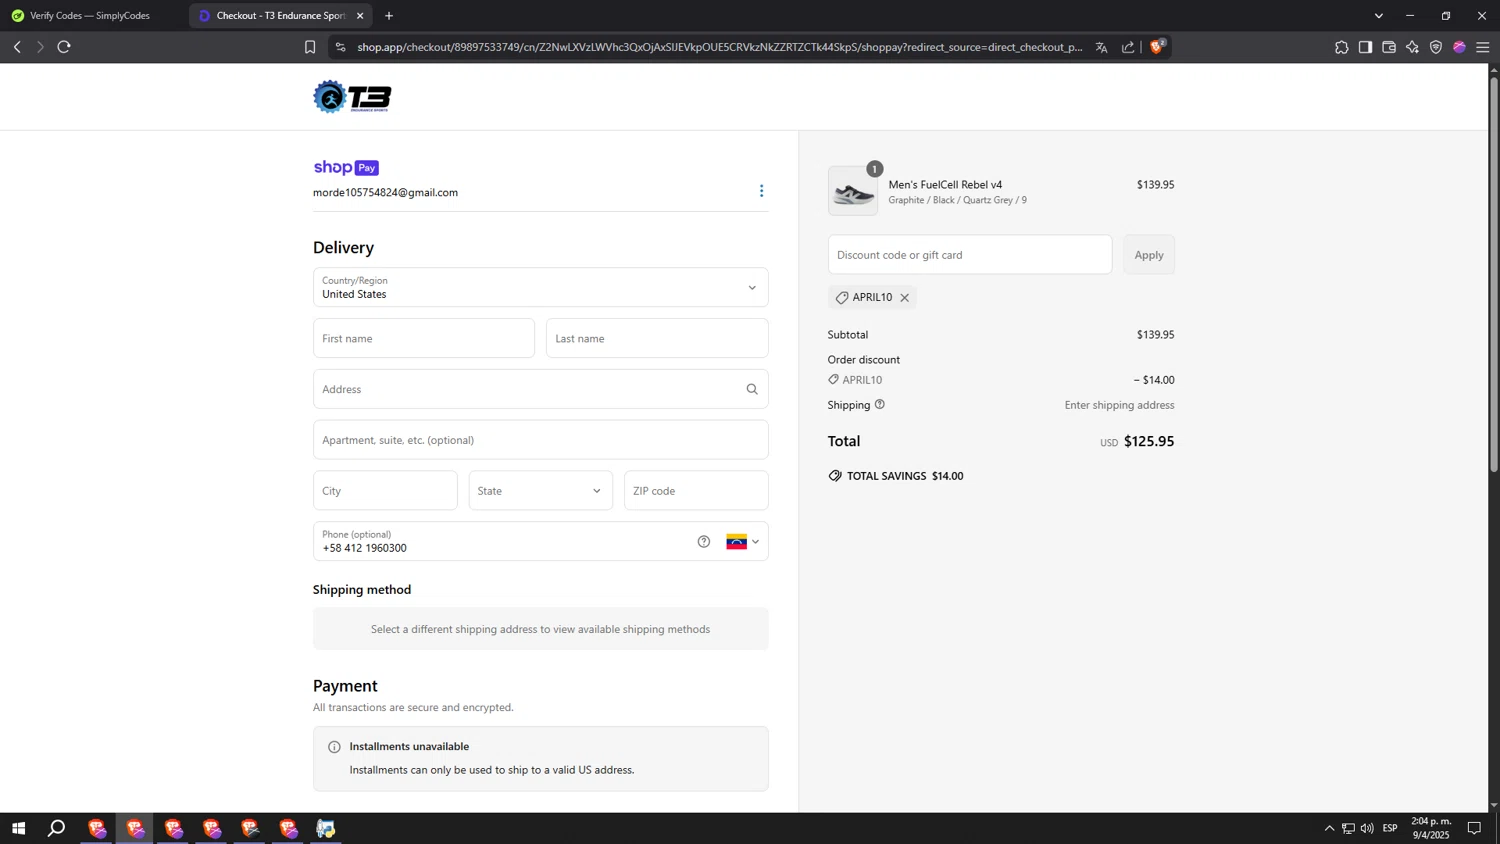1500x844 pixels.
Task: Open the Brave VPN shield icon
Action: [x=1436, y=47]
